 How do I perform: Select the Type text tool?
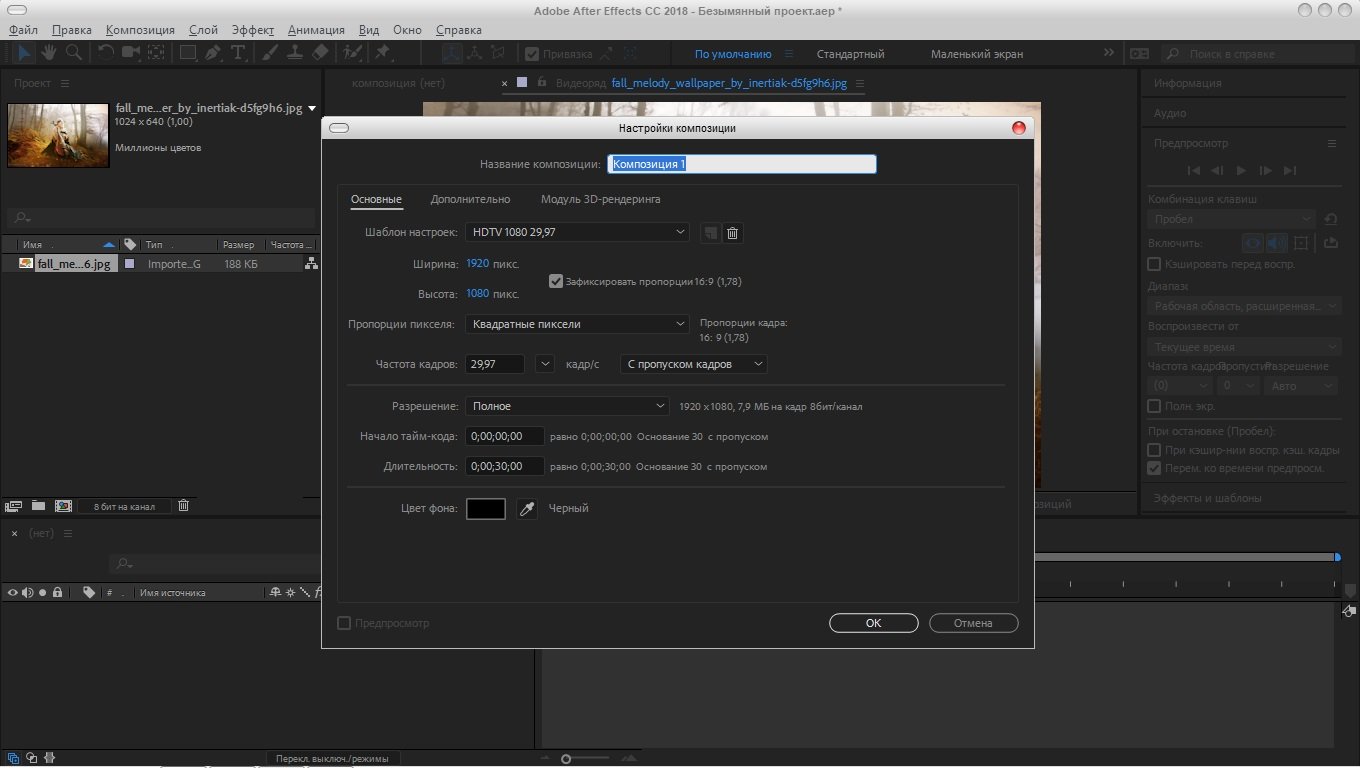[x=238, y=53]
